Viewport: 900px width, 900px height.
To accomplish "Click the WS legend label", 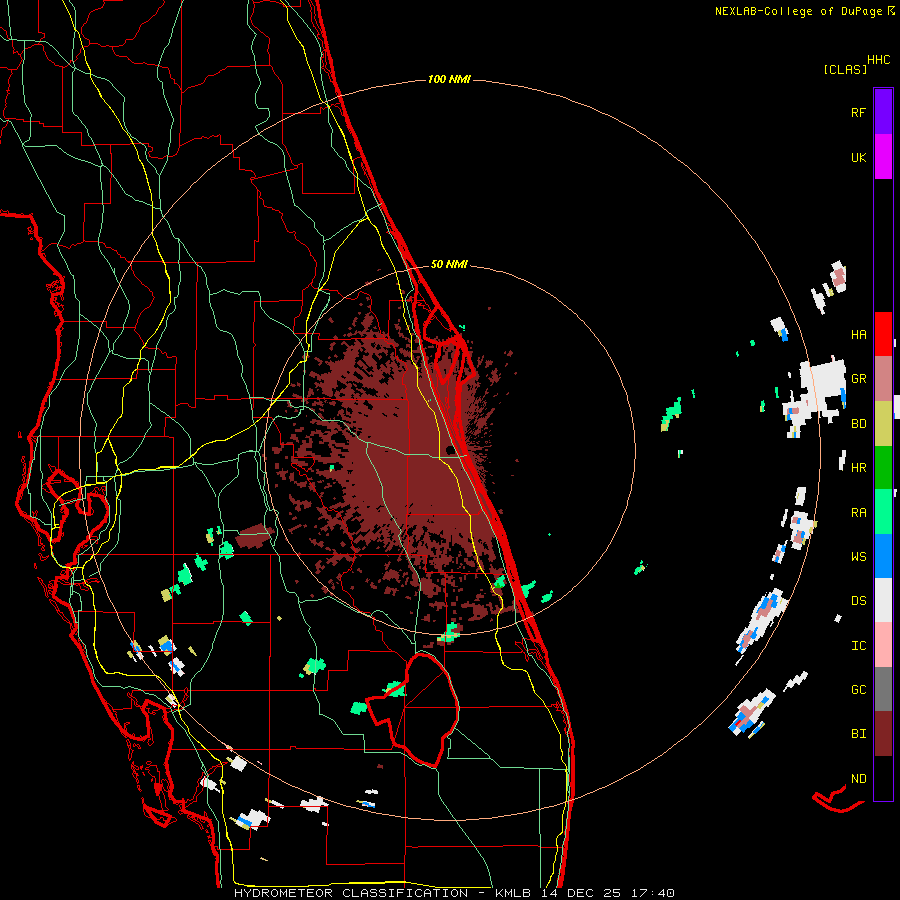I will (x=858, y=557).
